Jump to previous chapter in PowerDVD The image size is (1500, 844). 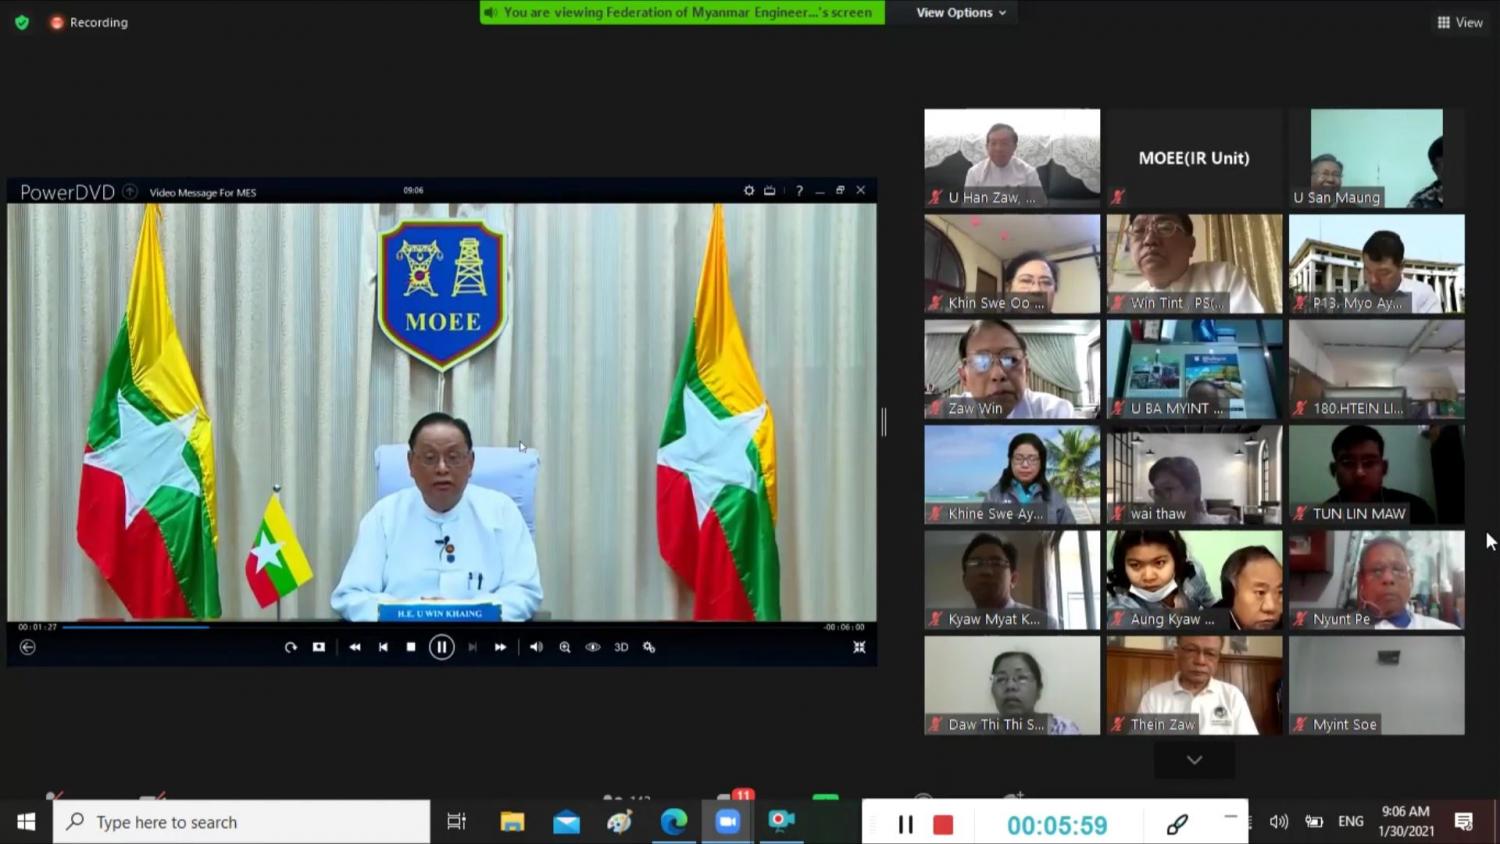coord(383,647)
